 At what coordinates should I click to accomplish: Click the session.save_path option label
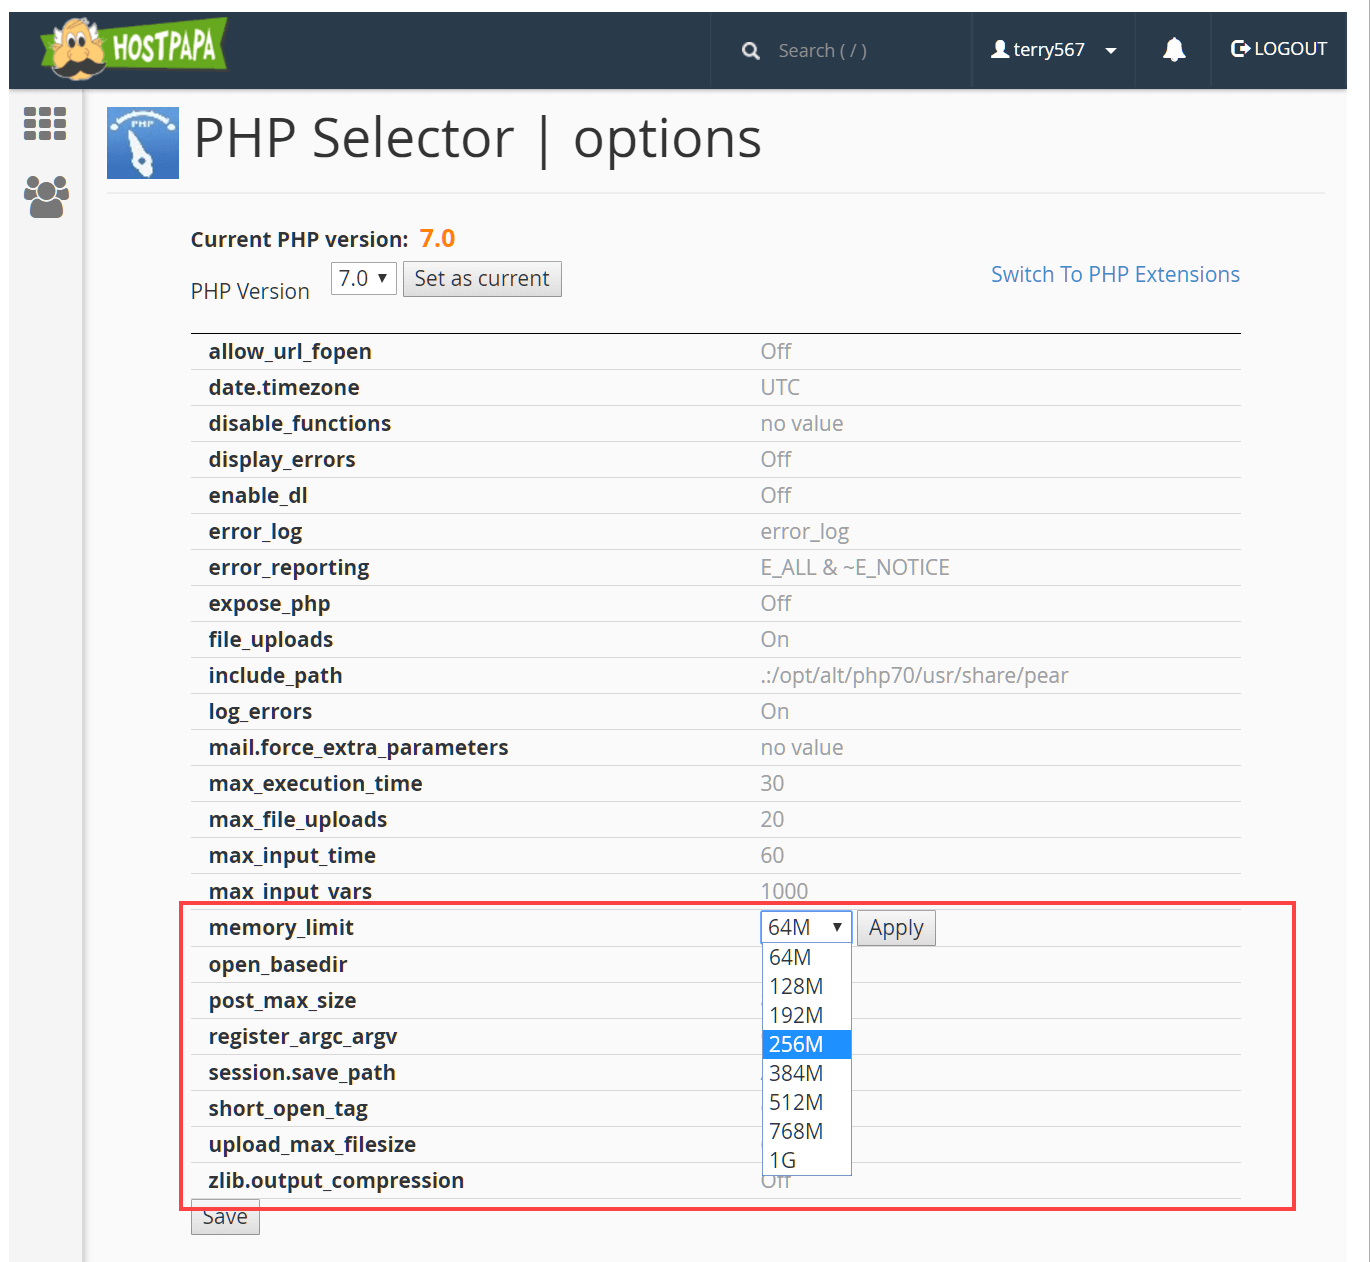302,1073
